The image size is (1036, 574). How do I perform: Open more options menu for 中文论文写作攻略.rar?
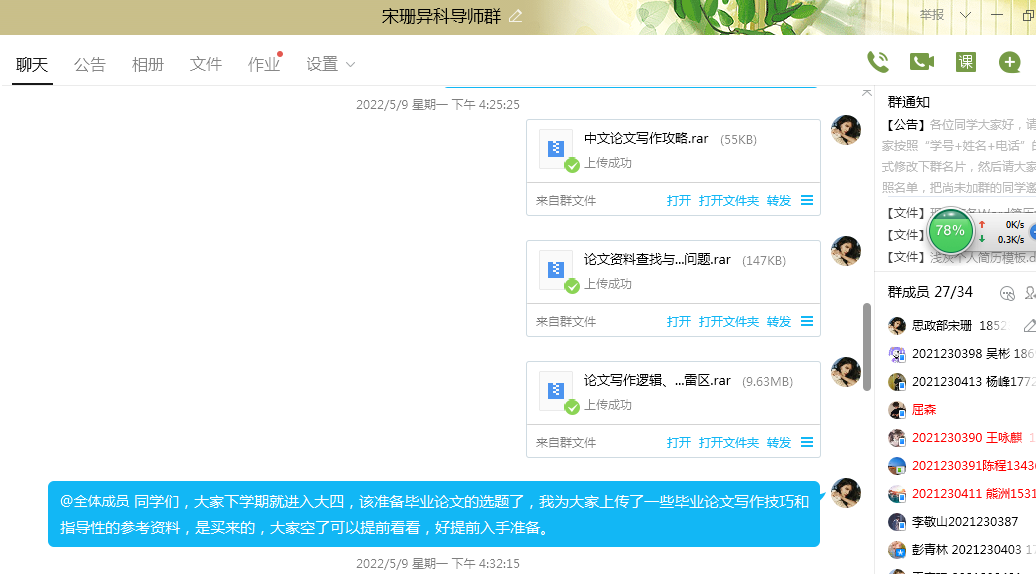(807, 200)
